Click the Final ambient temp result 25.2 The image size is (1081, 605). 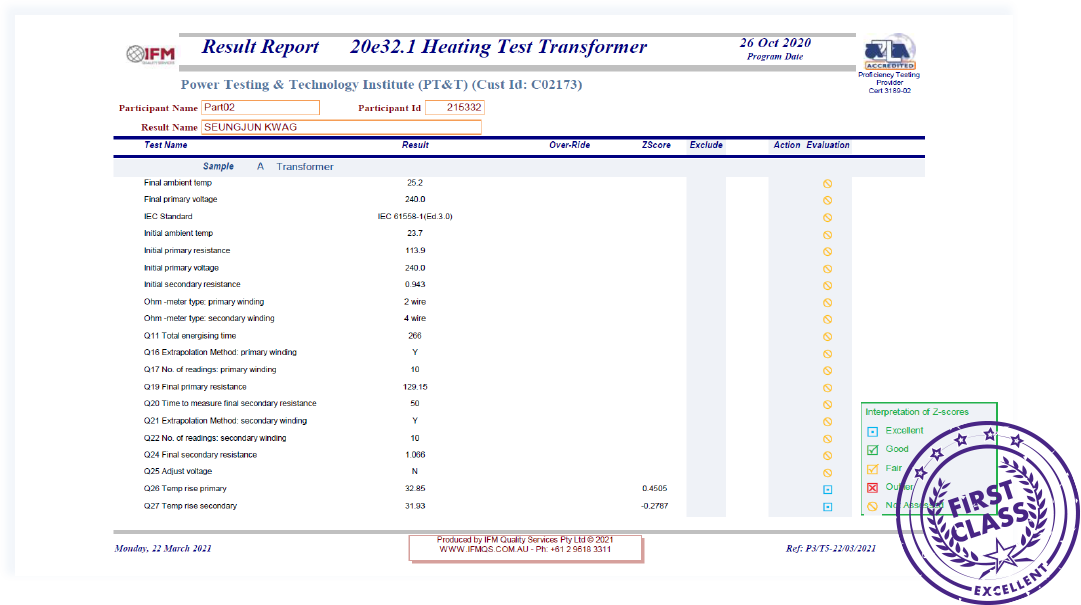[x=415, y=183]
